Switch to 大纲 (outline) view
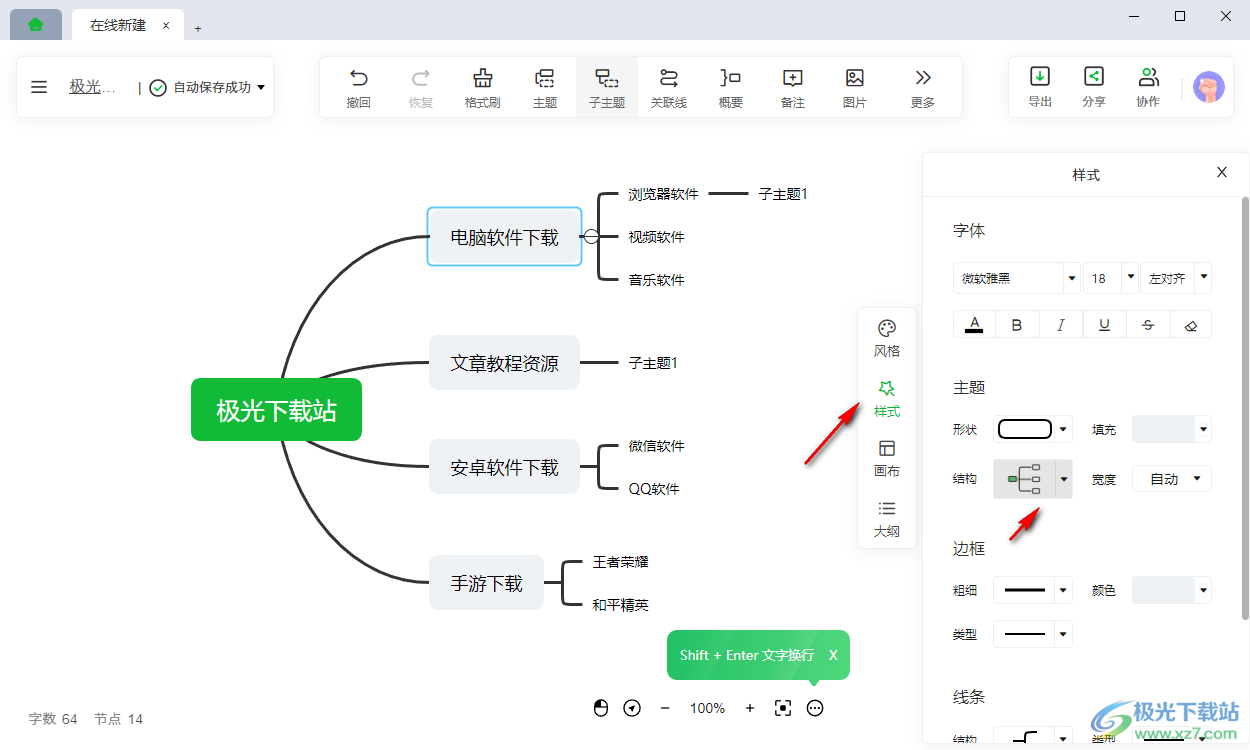 tap(887, 518)
